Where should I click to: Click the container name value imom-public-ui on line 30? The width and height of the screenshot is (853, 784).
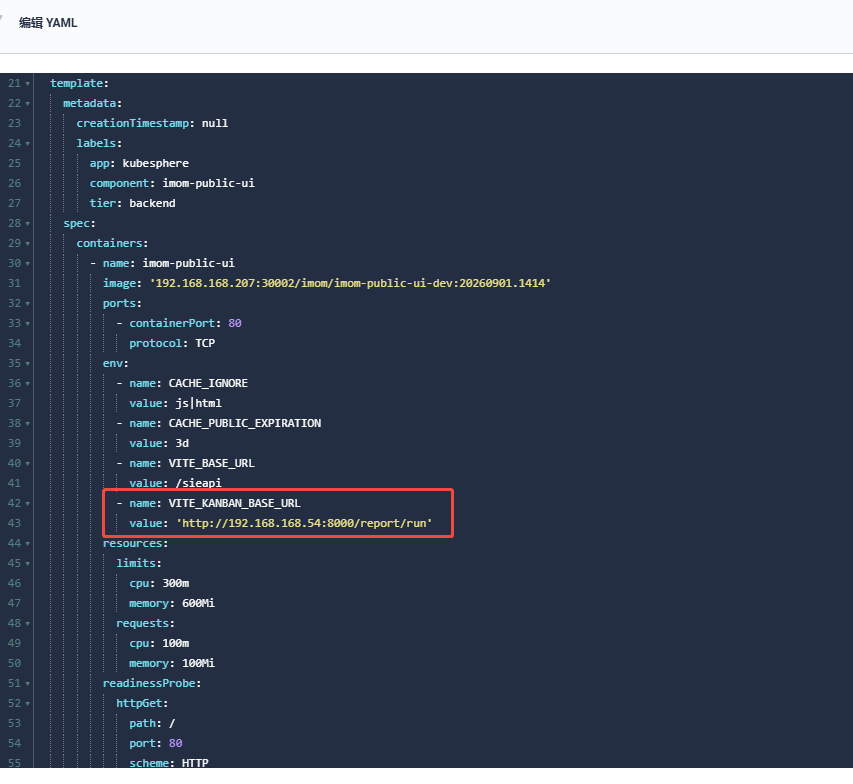coord(189,263)
